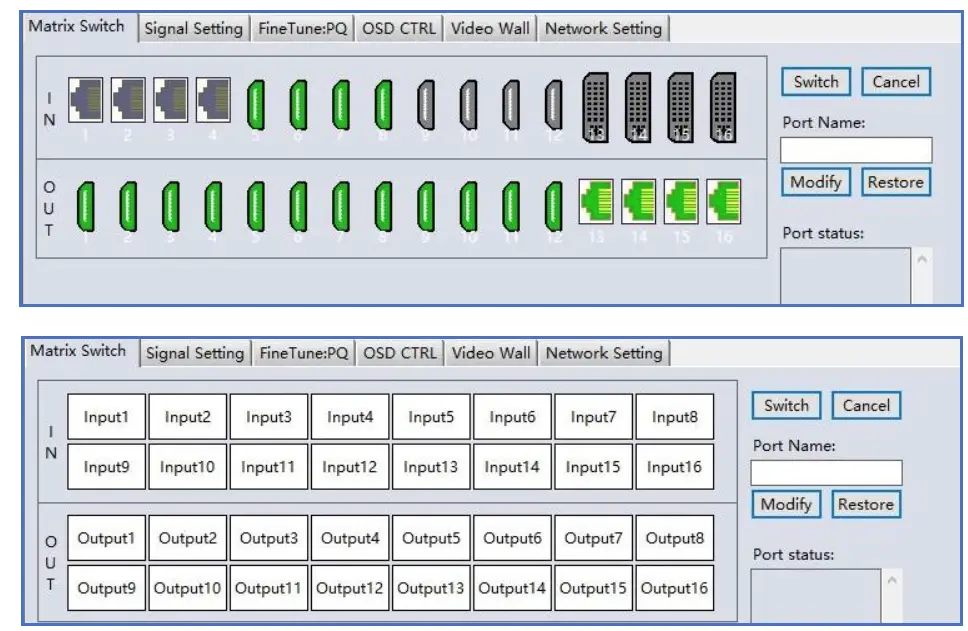
Task: Toggle the Input3 selection button
Action: pyautogui.click(x=269, y=417)
